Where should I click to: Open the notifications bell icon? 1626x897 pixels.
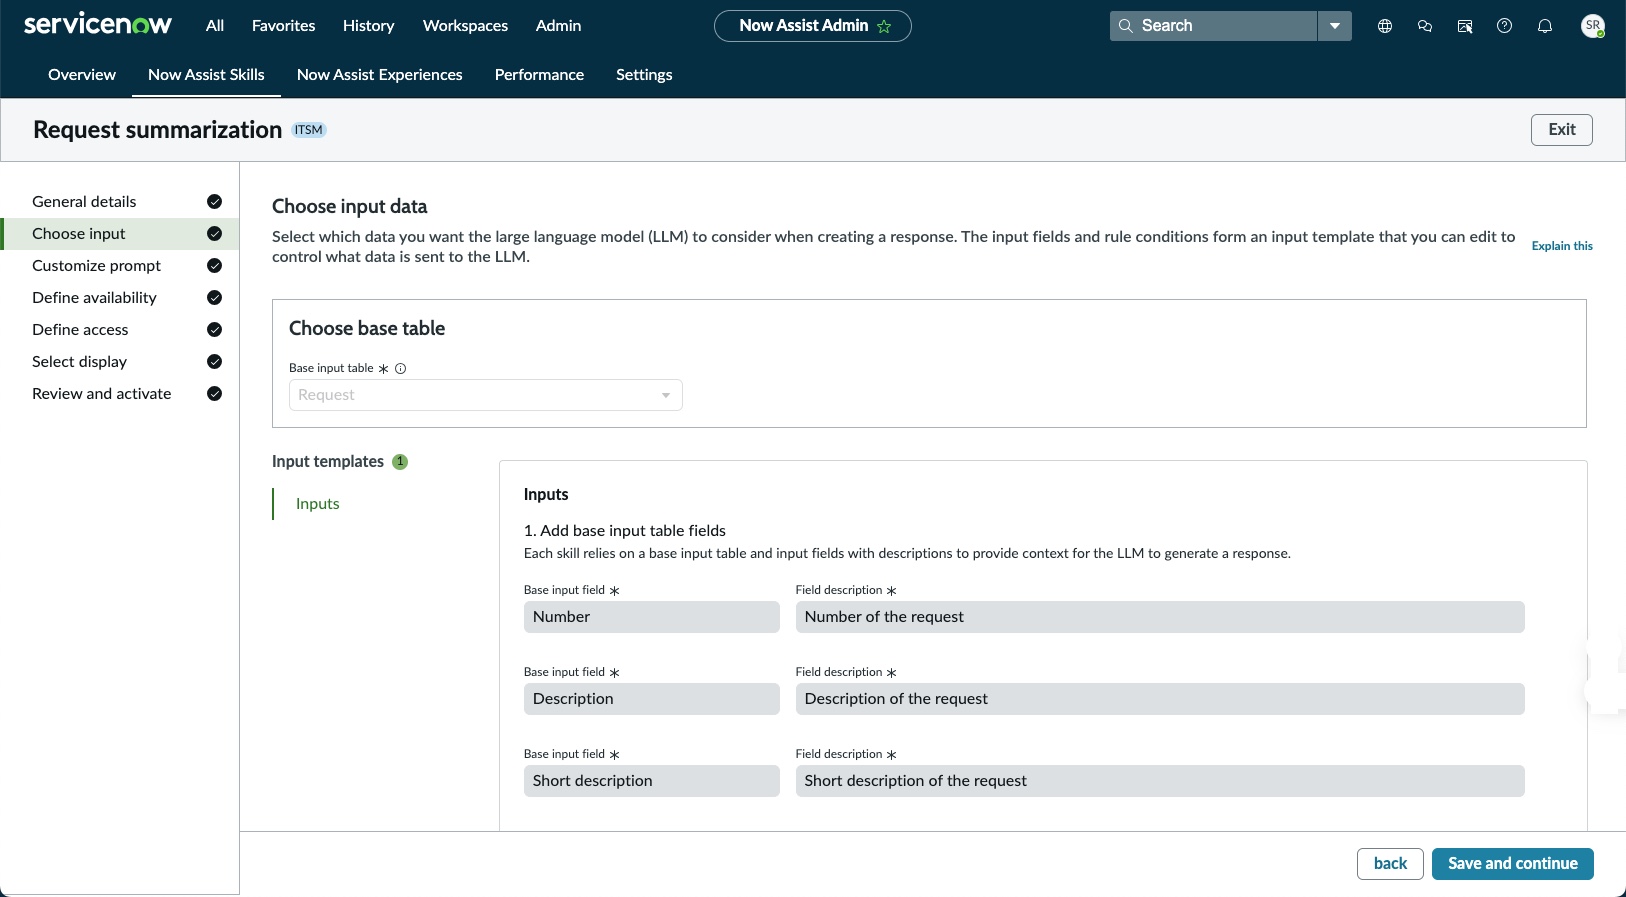coord(1545,26)
